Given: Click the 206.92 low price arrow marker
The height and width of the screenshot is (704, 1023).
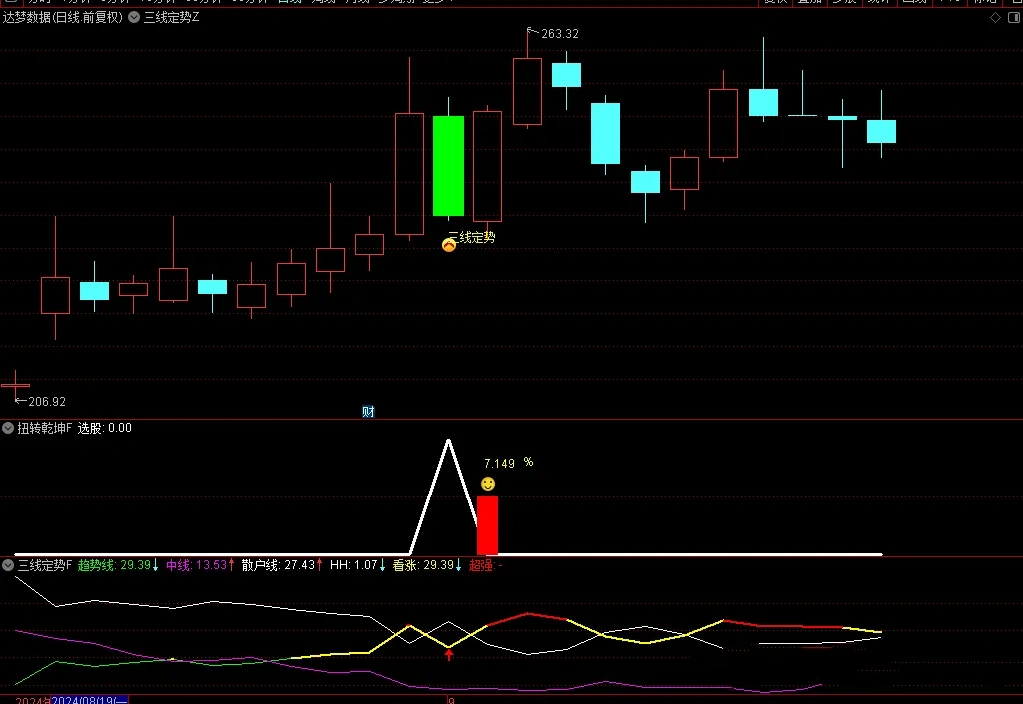Looking at the screenshot, I should click(x=18, y=401).
